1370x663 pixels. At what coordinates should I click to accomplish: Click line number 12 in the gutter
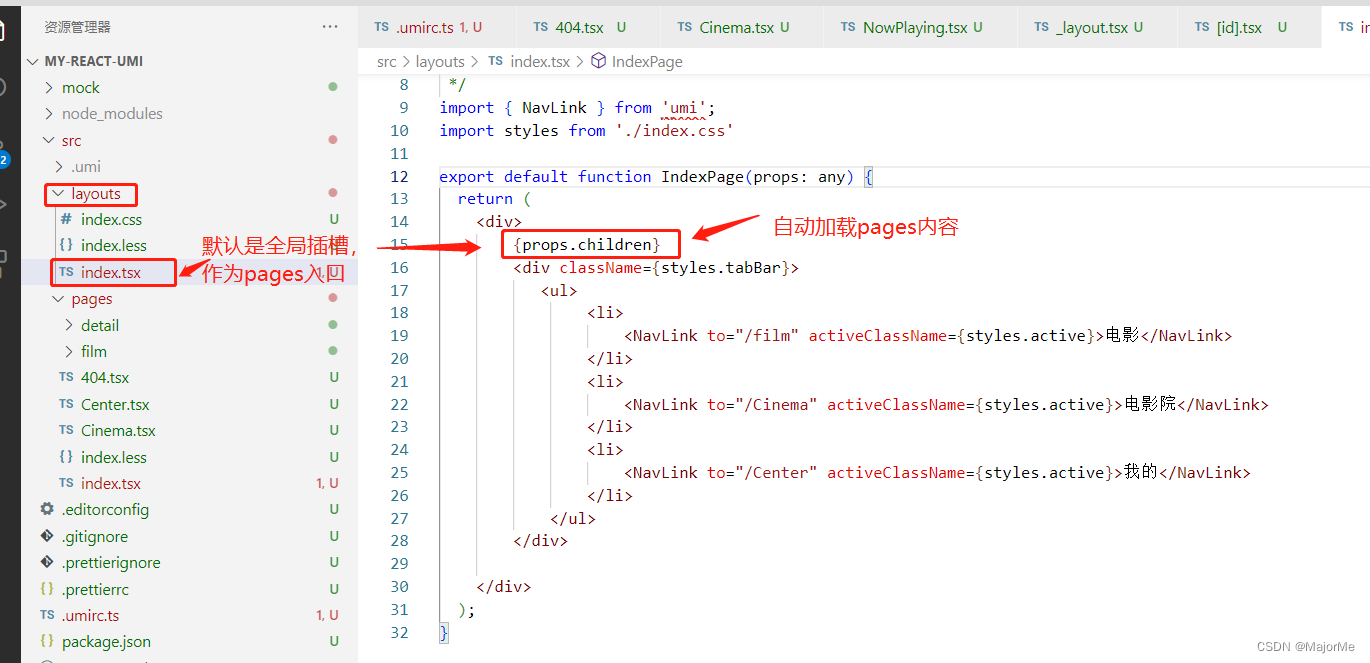[x=399, y=176]
